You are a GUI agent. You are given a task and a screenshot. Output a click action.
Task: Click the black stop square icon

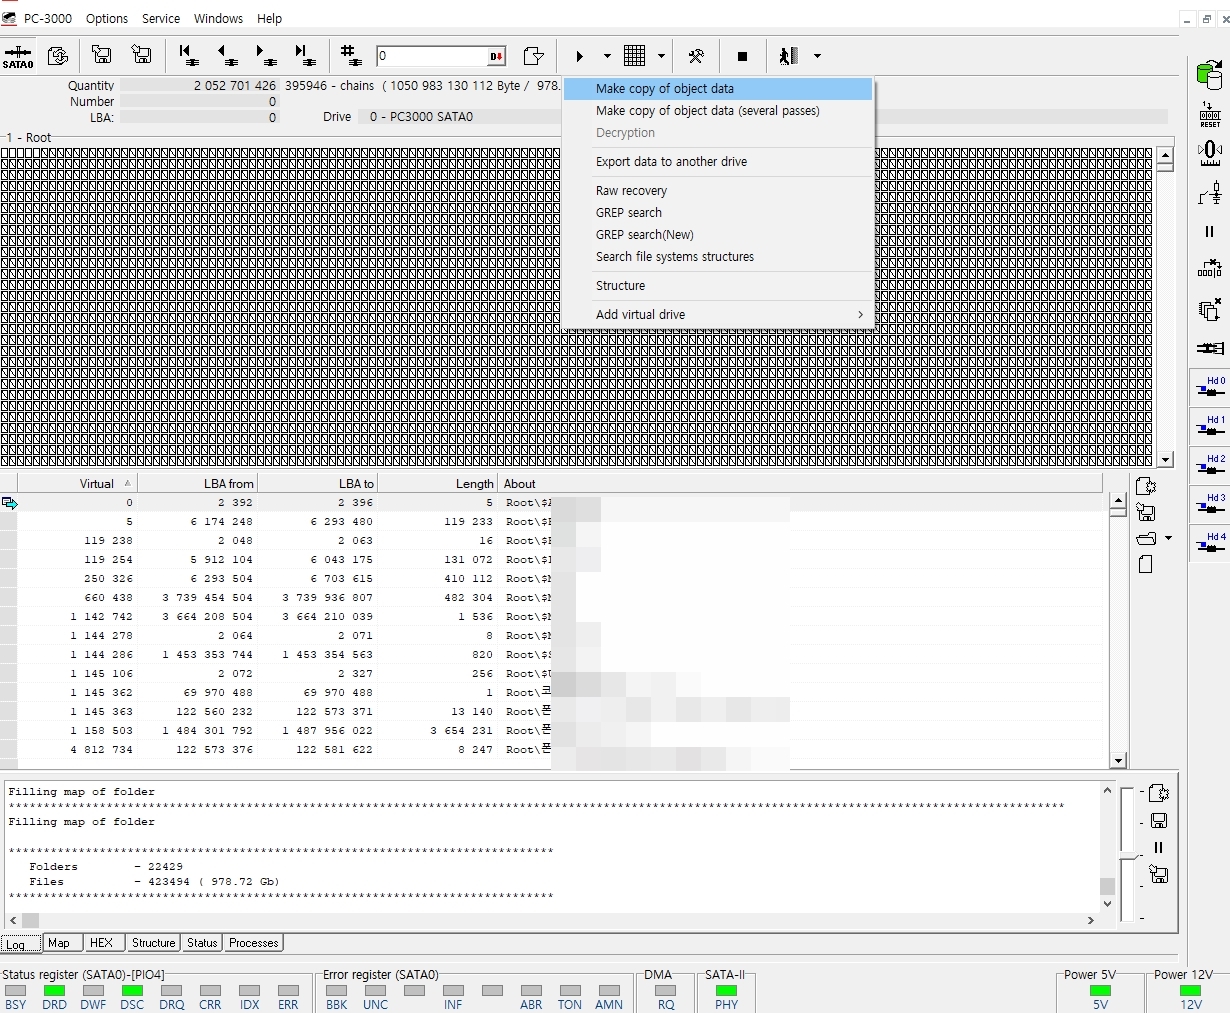click(742, 56)
